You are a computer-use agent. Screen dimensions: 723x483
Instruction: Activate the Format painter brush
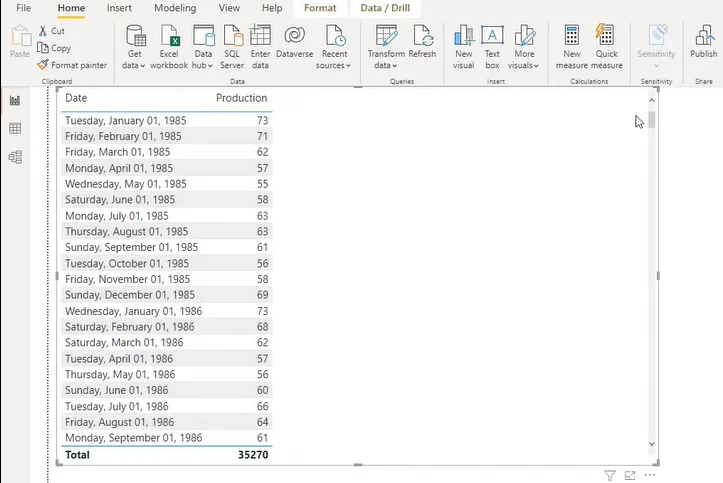pyautogui.click(x=43, y=65)
